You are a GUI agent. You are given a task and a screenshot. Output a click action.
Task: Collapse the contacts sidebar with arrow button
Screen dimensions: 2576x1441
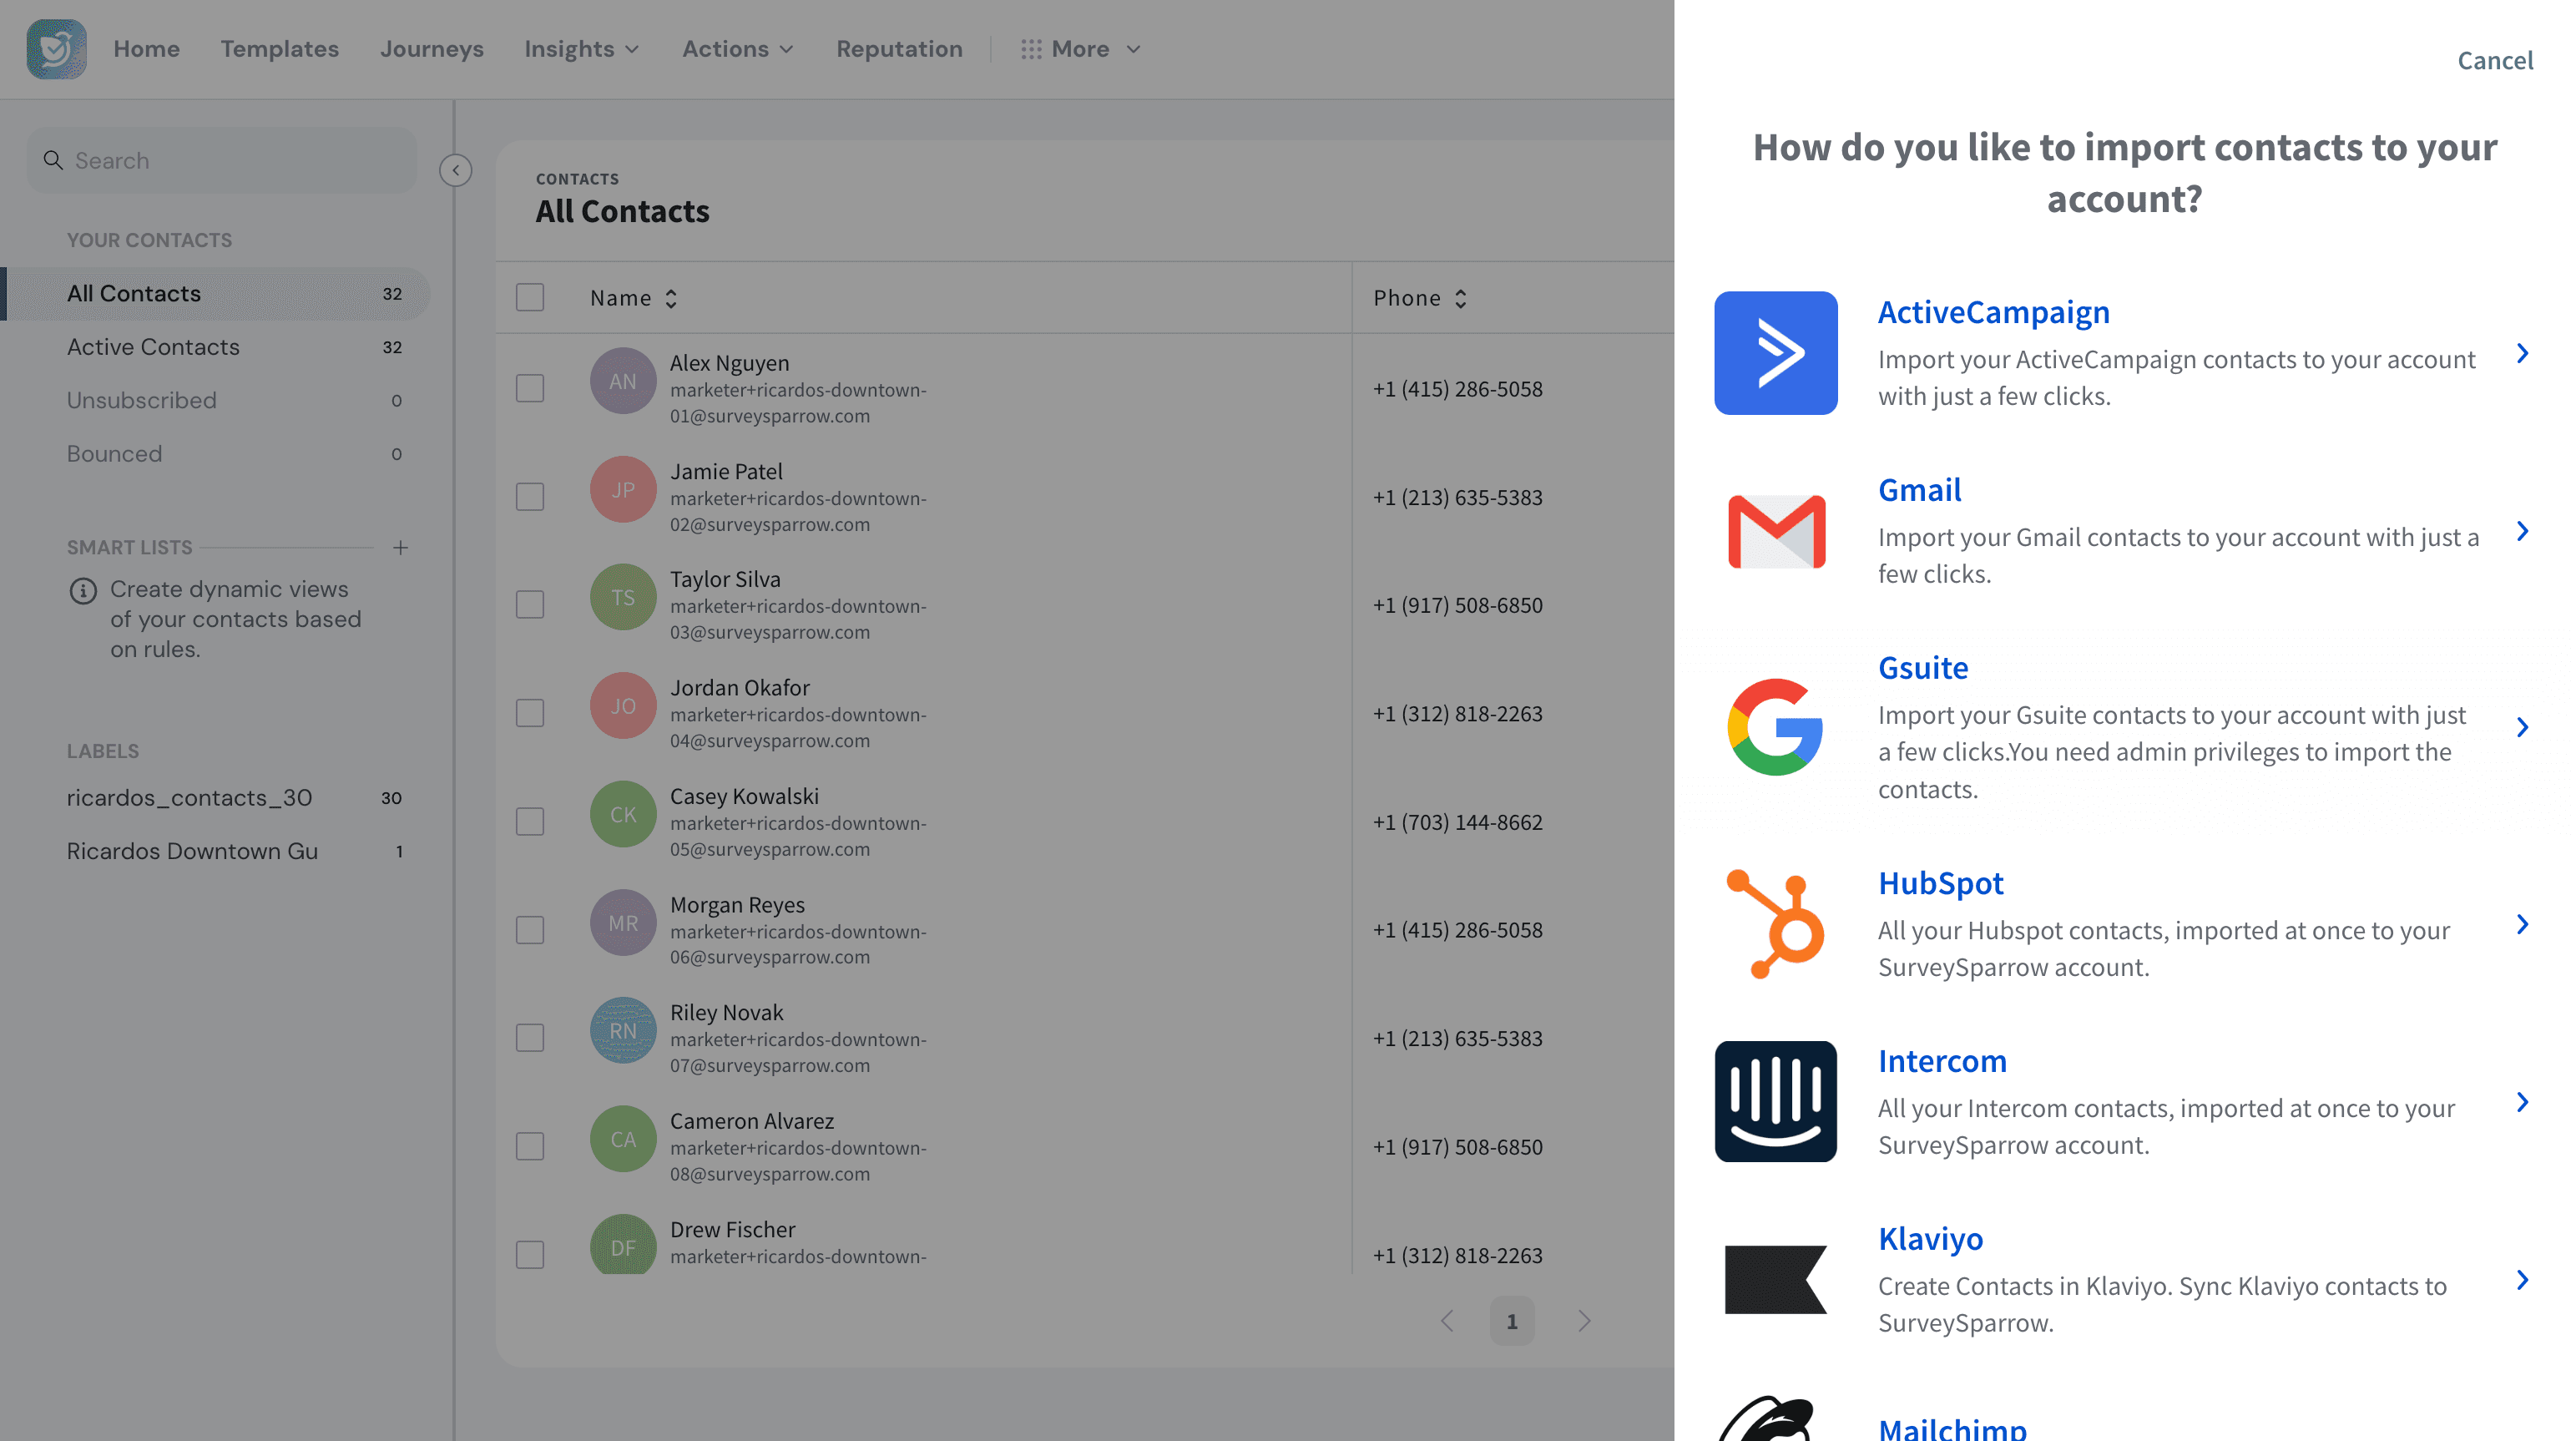(x=455, y=170)
